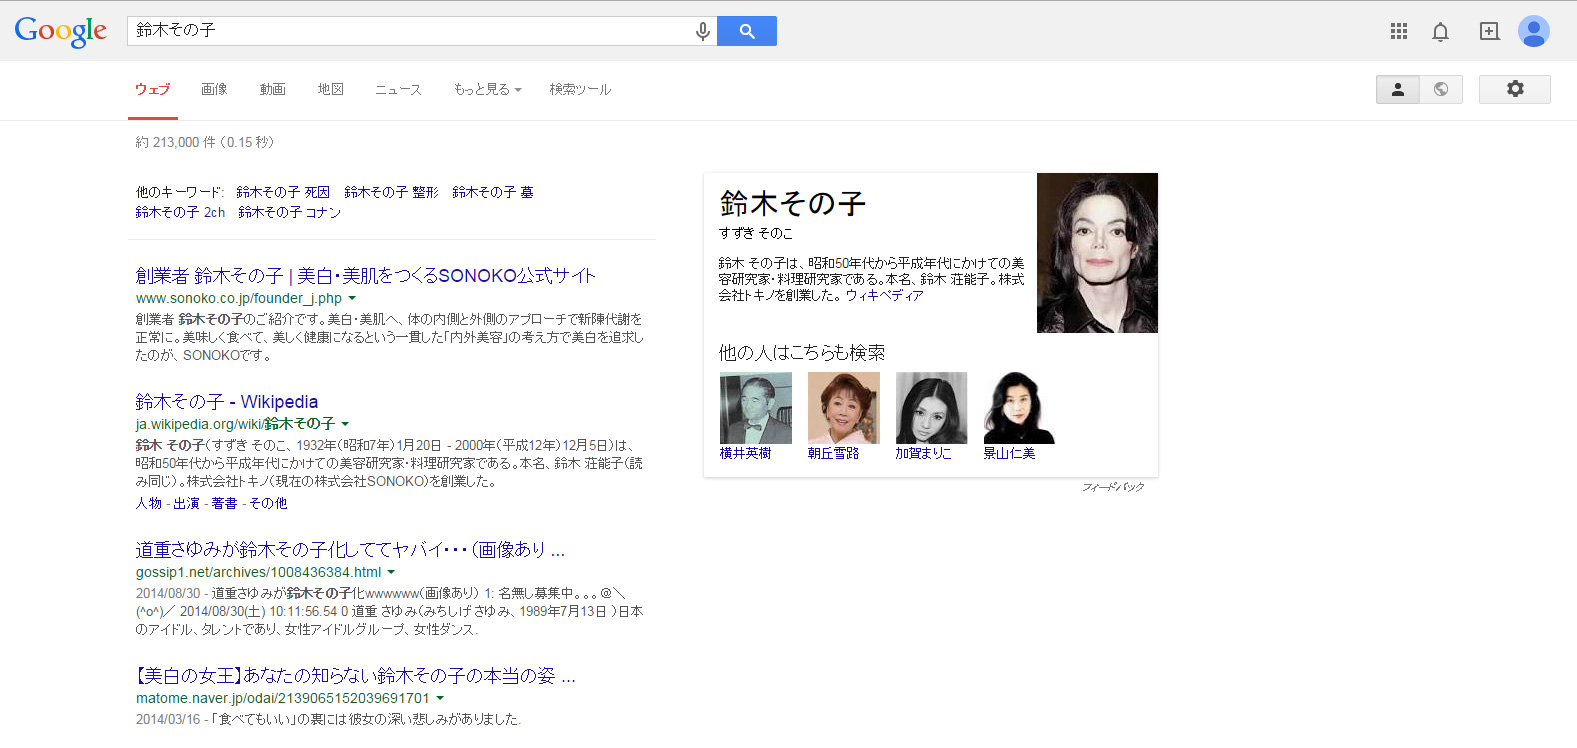Open 検索ツール options
This screenshot has width=1577, height=748.
[580, 89]
